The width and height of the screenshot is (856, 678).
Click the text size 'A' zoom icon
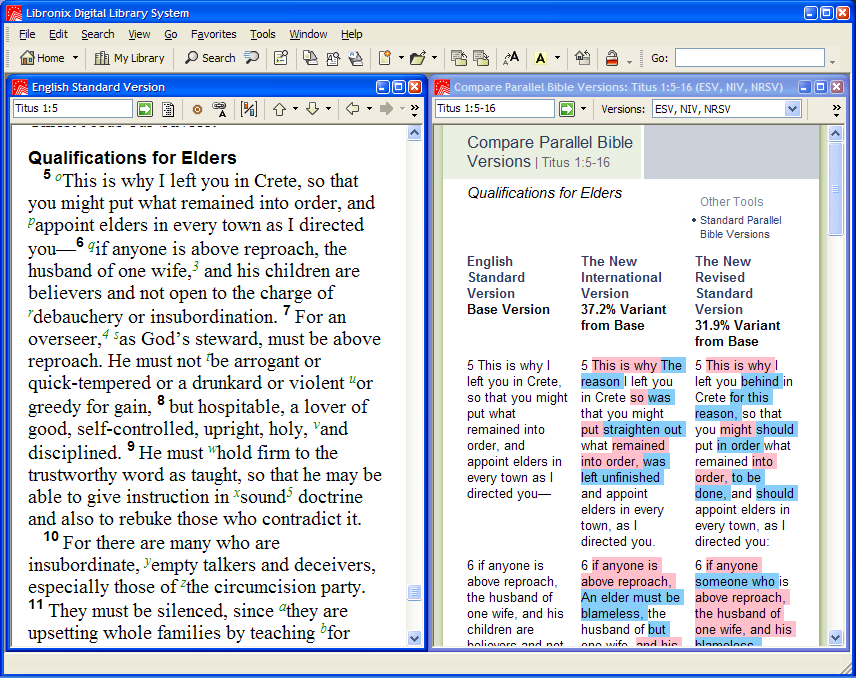pos(511,58)
